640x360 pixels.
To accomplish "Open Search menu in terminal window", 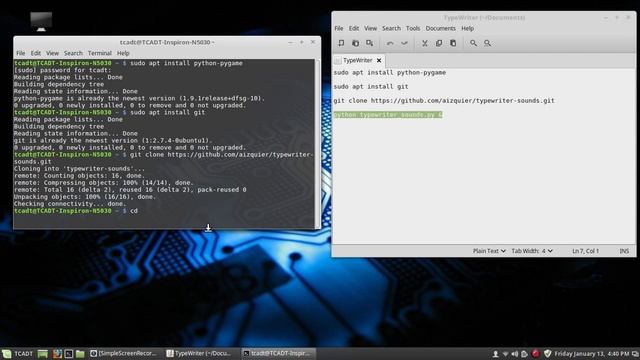I will (73, 53).
